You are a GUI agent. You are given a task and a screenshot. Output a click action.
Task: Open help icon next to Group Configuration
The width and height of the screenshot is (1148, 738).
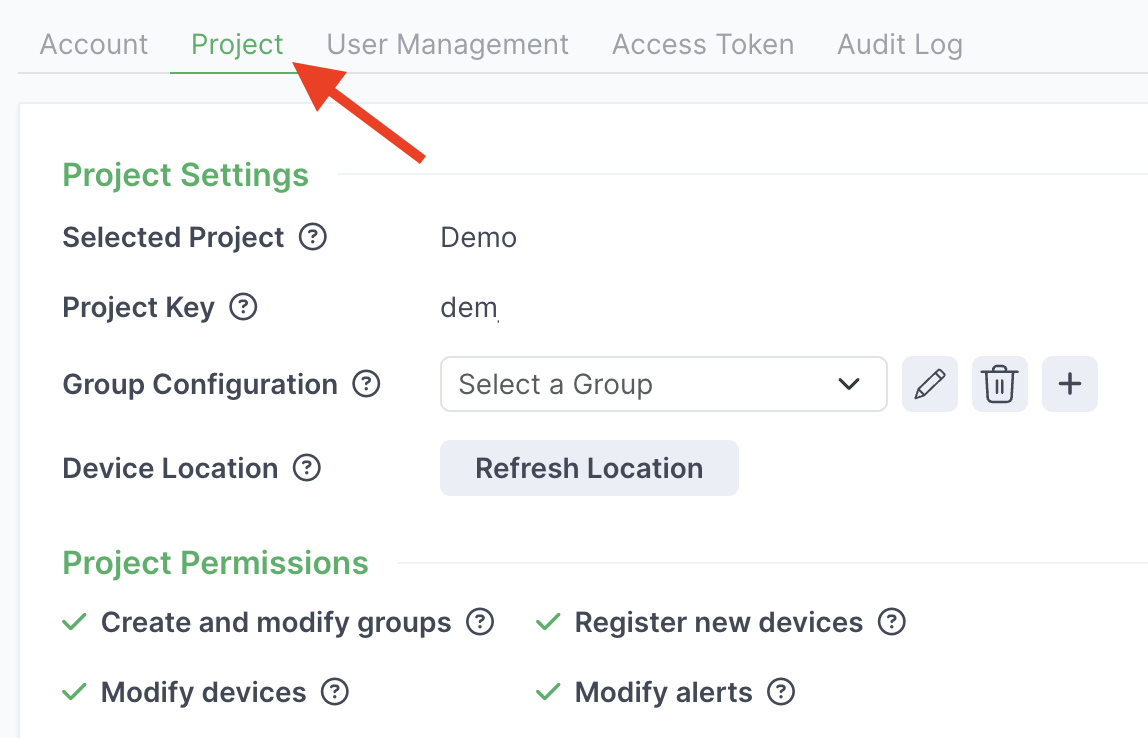[x=366, y=384]
